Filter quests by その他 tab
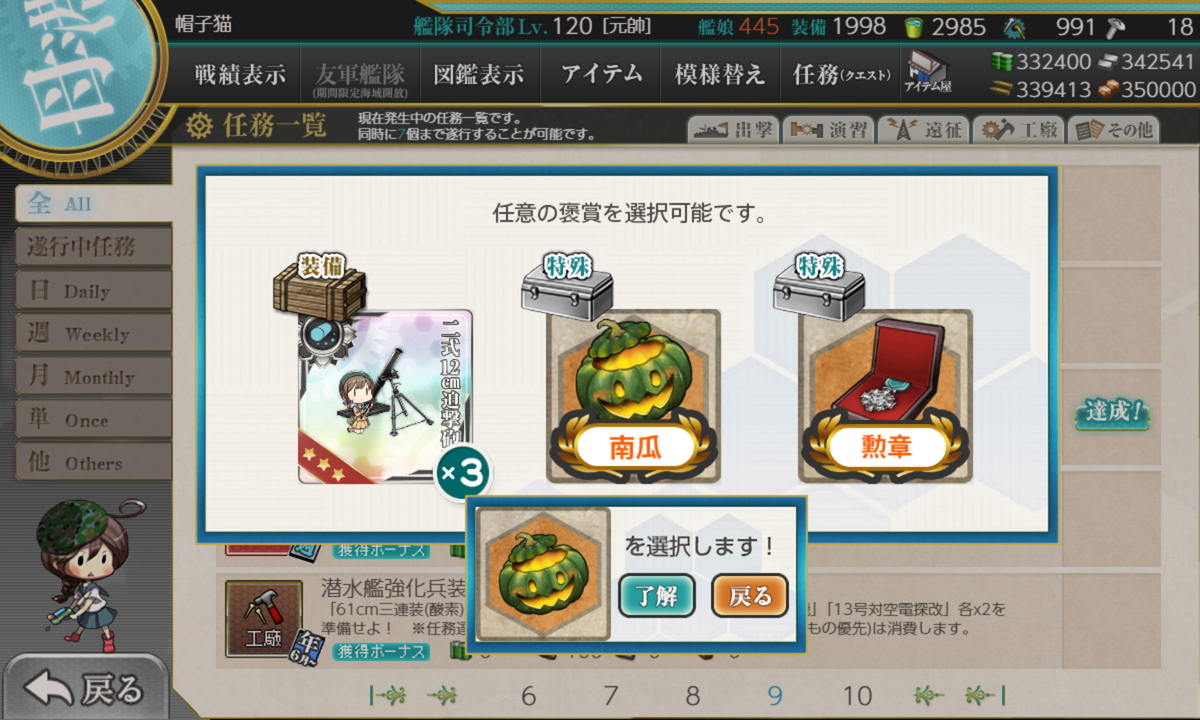 (x=1113, y=130)
